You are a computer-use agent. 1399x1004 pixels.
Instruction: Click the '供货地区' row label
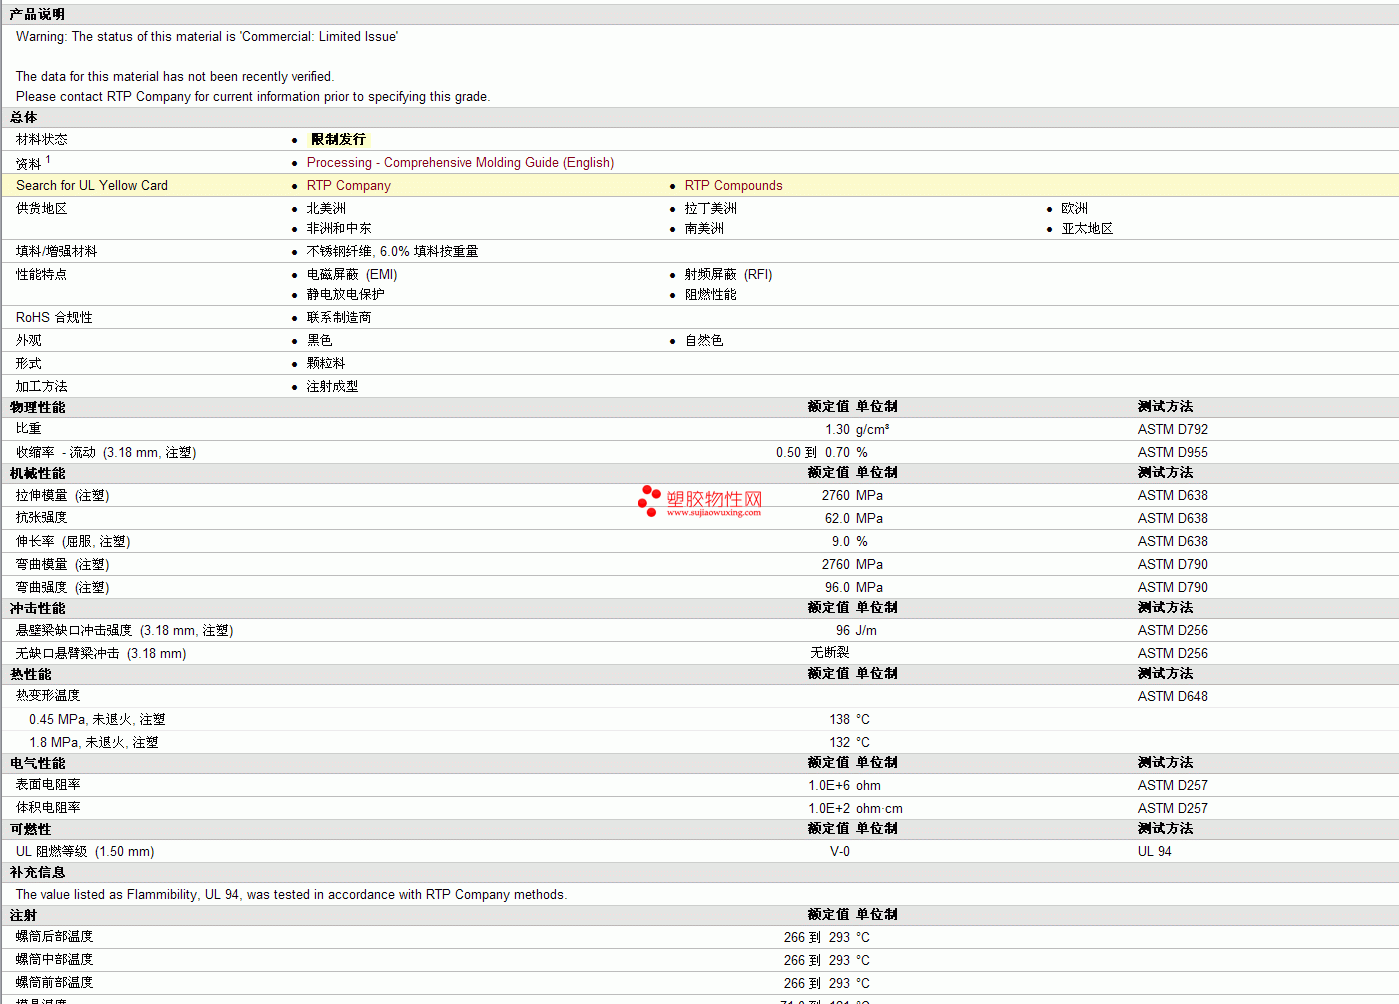42,209
